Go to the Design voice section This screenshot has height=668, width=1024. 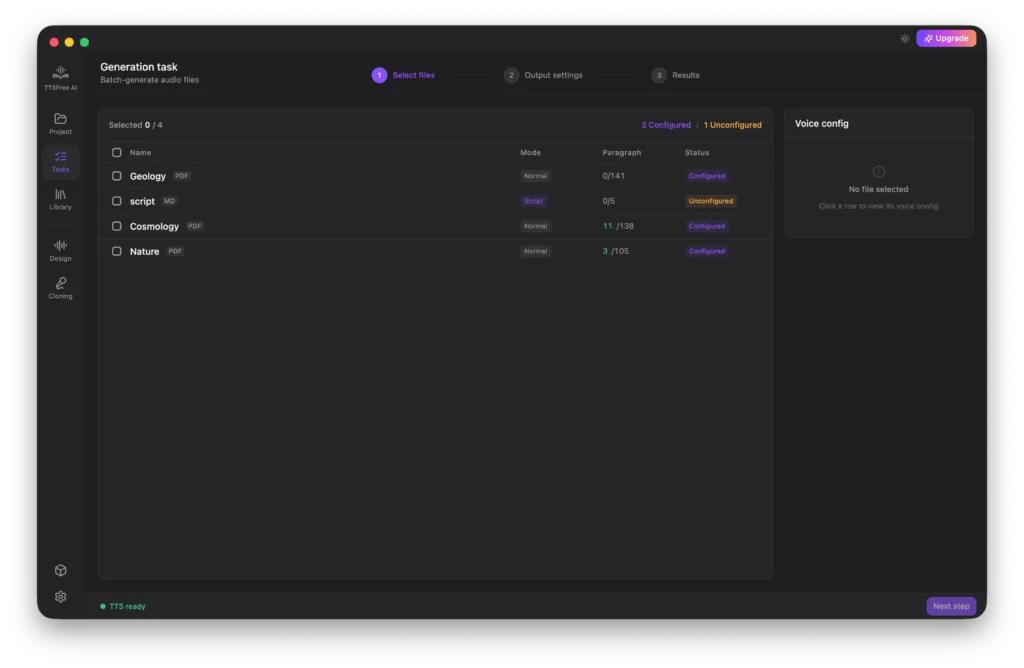pyautogui.click(x=60, y=250)
